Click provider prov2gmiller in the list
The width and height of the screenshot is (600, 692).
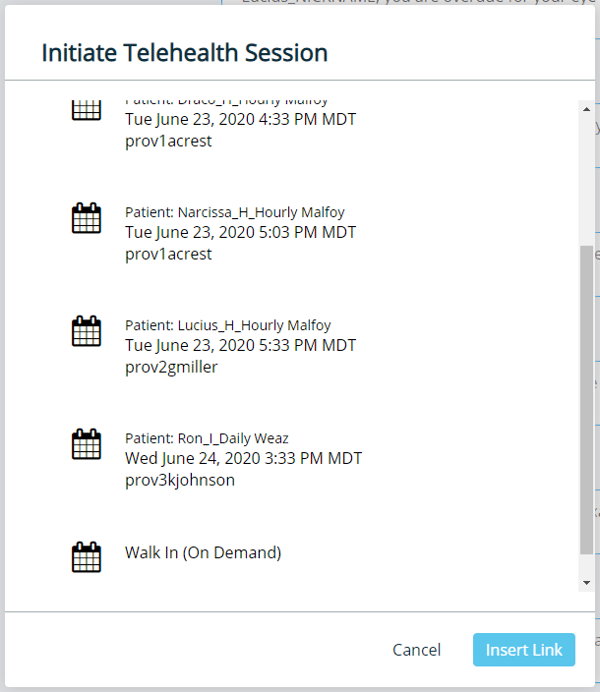coord(171,367)
